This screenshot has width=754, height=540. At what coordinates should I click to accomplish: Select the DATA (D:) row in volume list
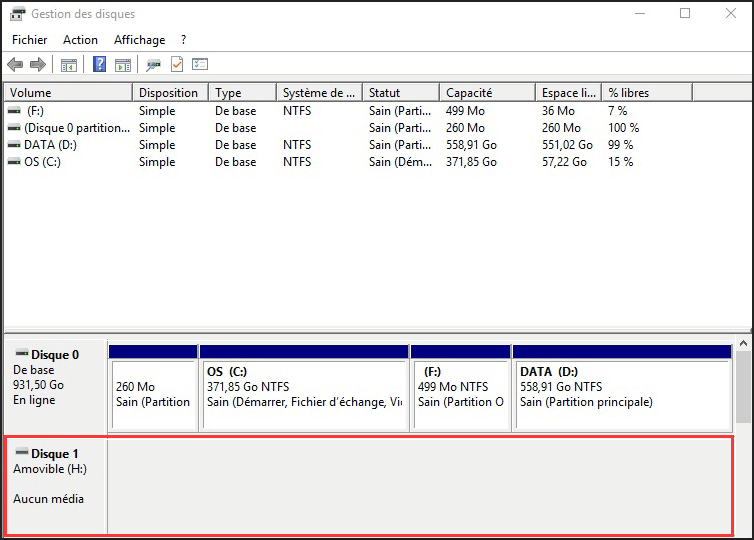pyautogui.click(x=50, y=145)
